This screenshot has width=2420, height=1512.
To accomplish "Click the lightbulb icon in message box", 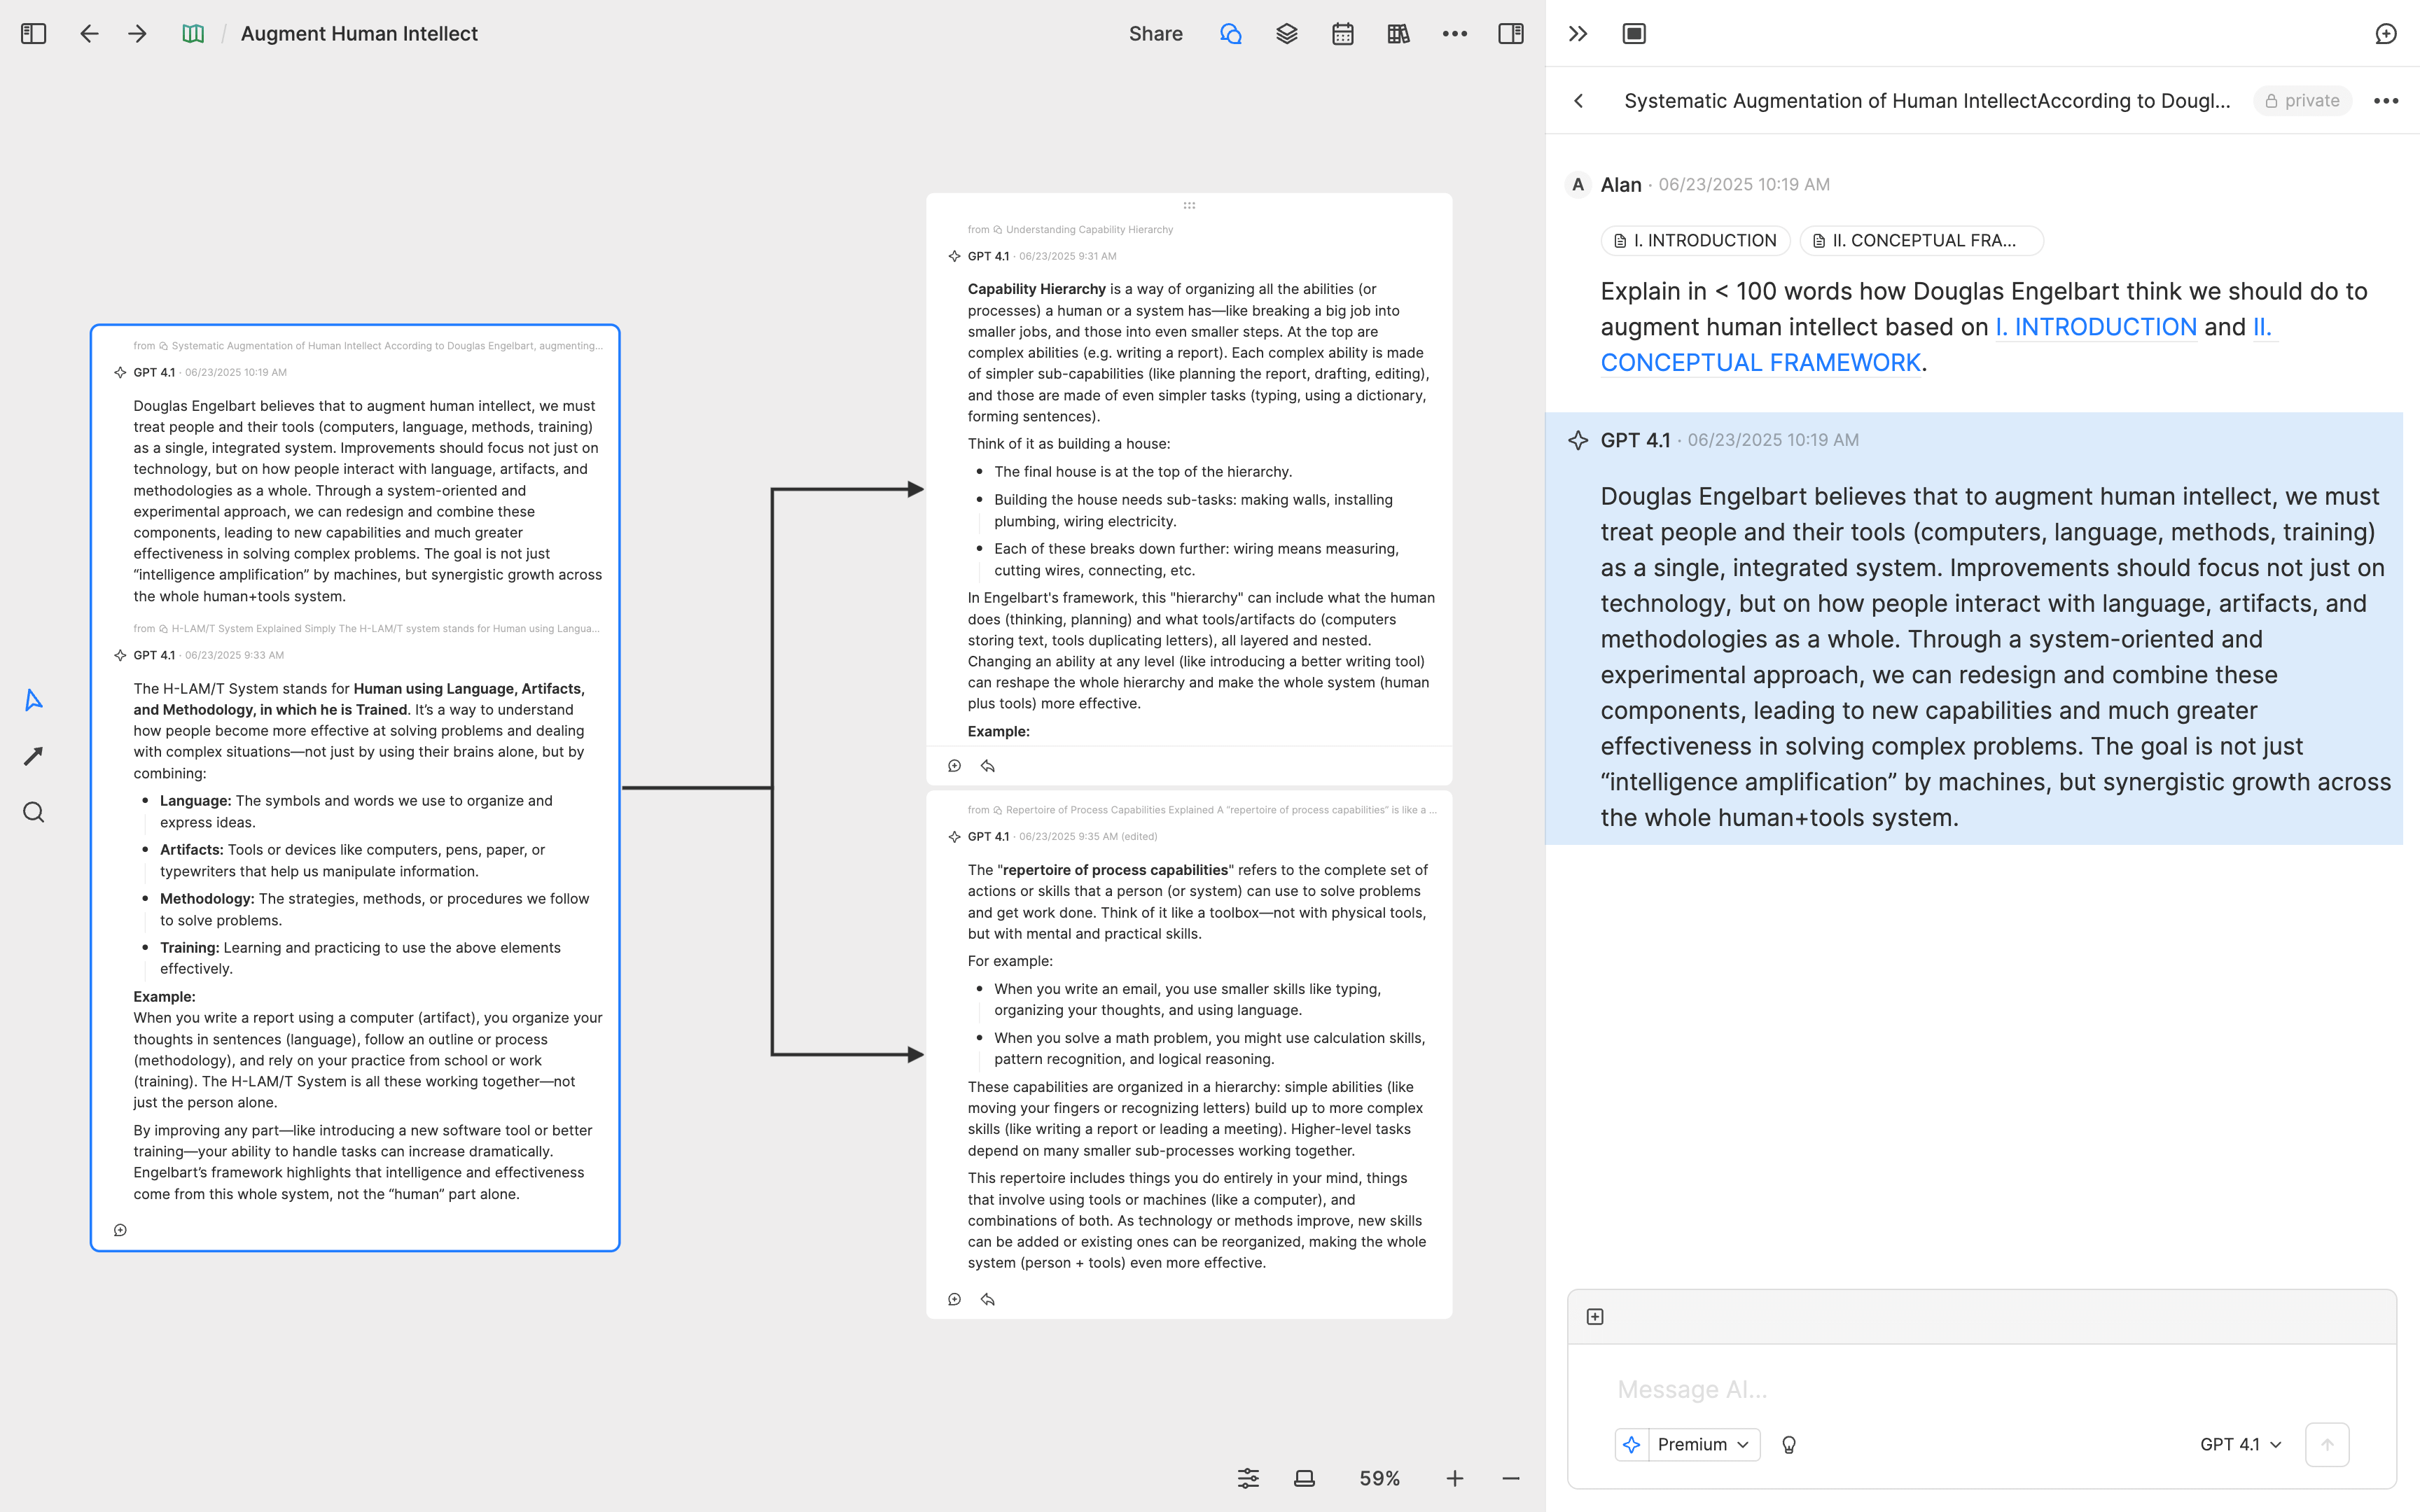I will point(1788,1444).
